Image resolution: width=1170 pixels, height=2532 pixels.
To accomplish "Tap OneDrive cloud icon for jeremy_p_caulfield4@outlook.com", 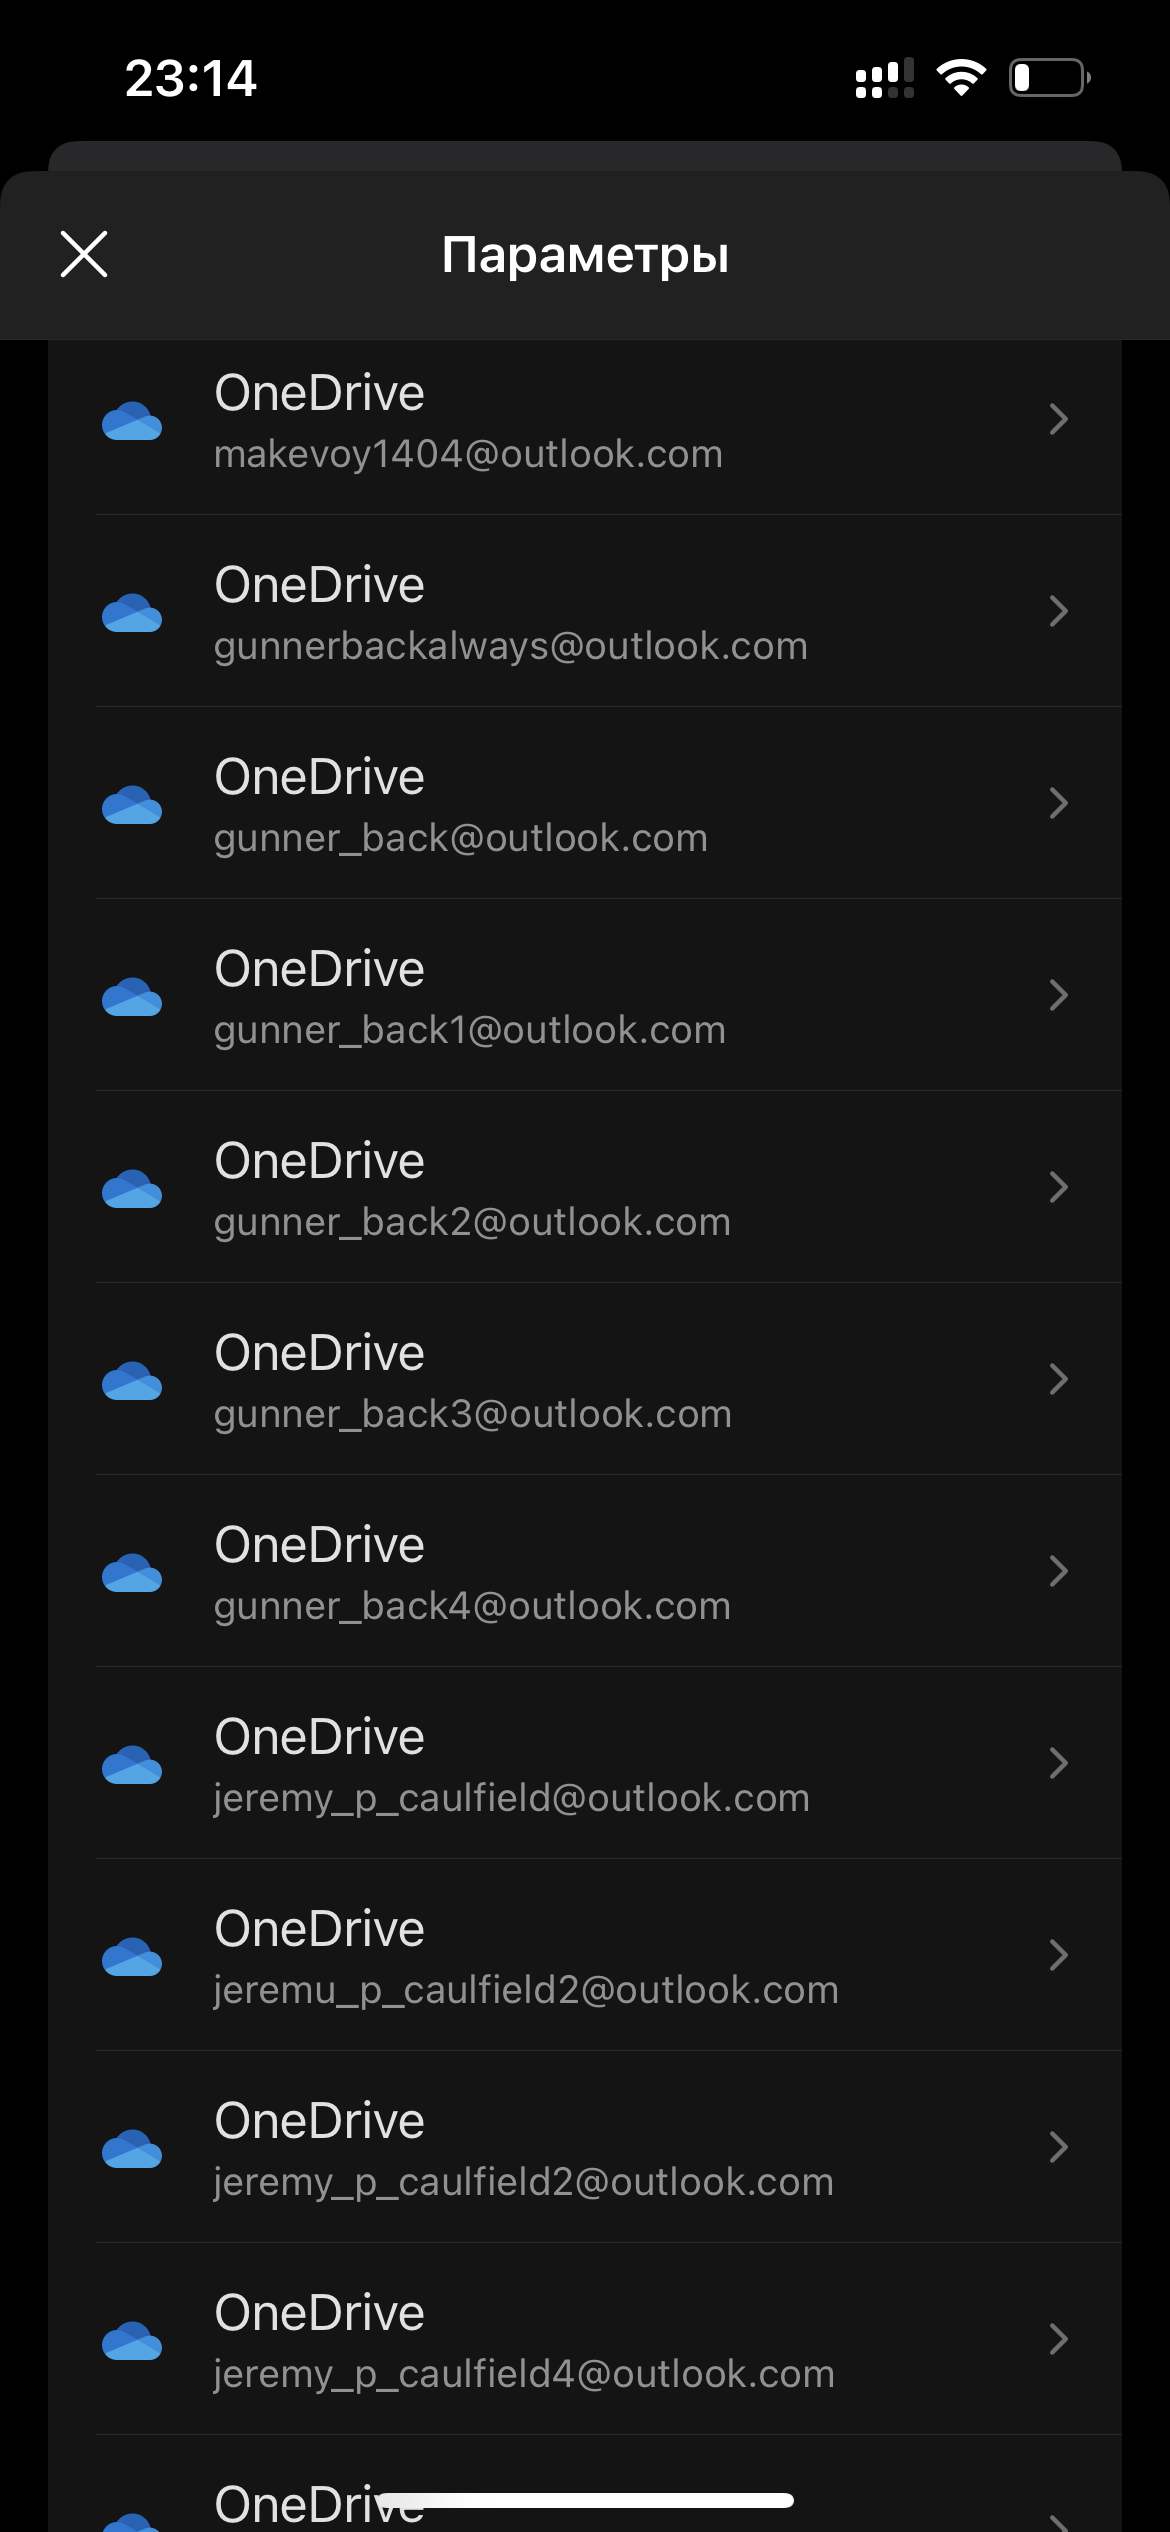I will [132, 2341].
